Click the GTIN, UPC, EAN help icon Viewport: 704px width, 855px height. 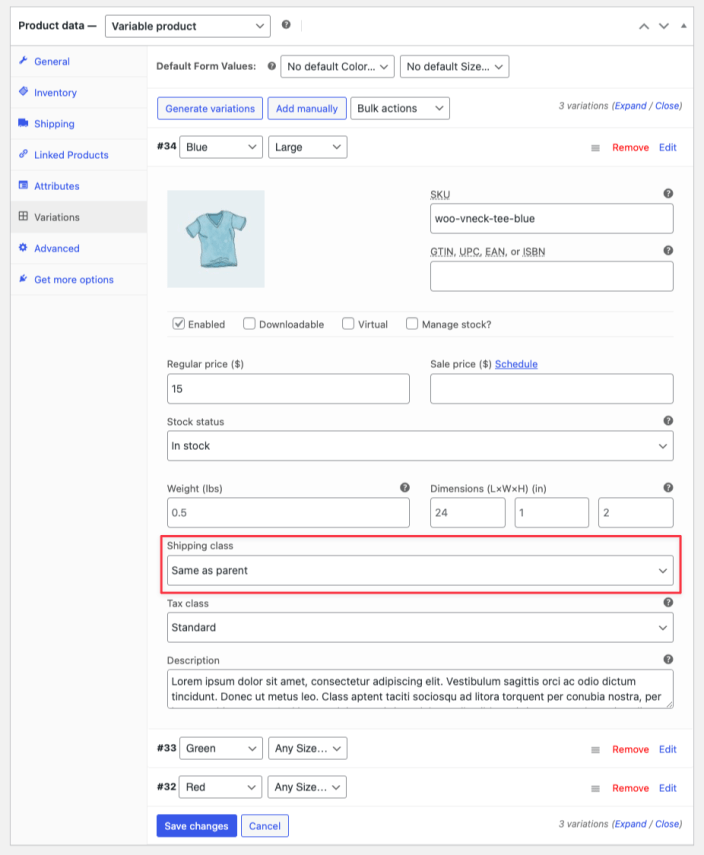668,251
